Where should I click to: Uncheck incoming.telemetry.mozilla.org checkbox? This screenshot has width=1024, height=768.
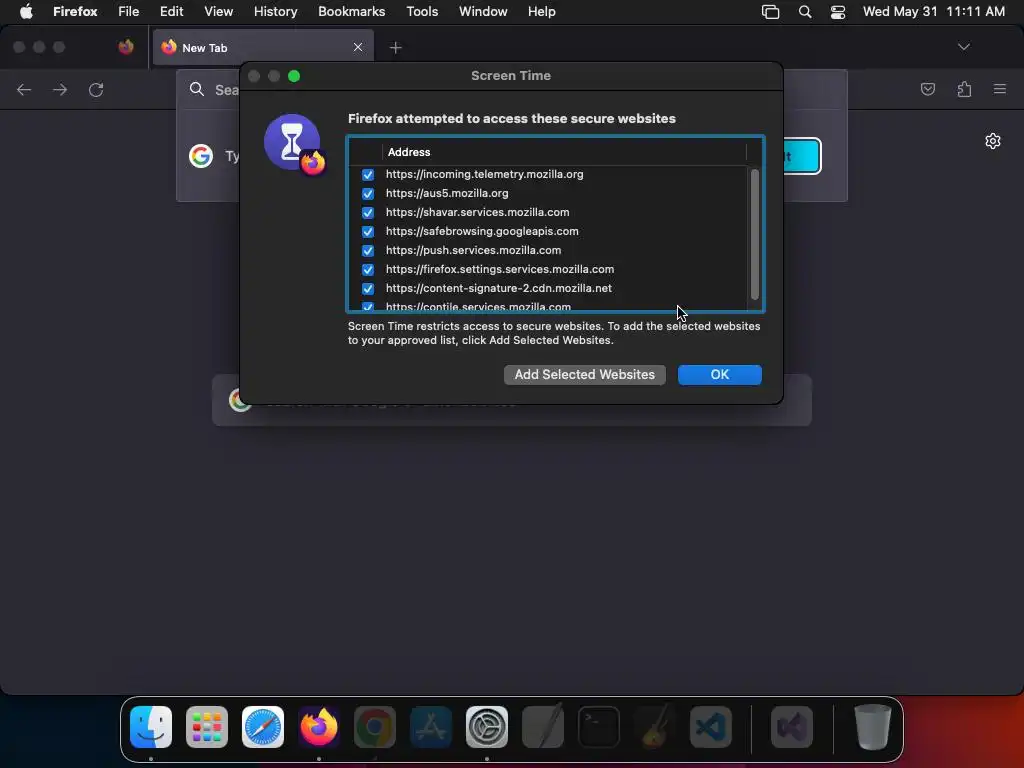[x=368, y=174]
